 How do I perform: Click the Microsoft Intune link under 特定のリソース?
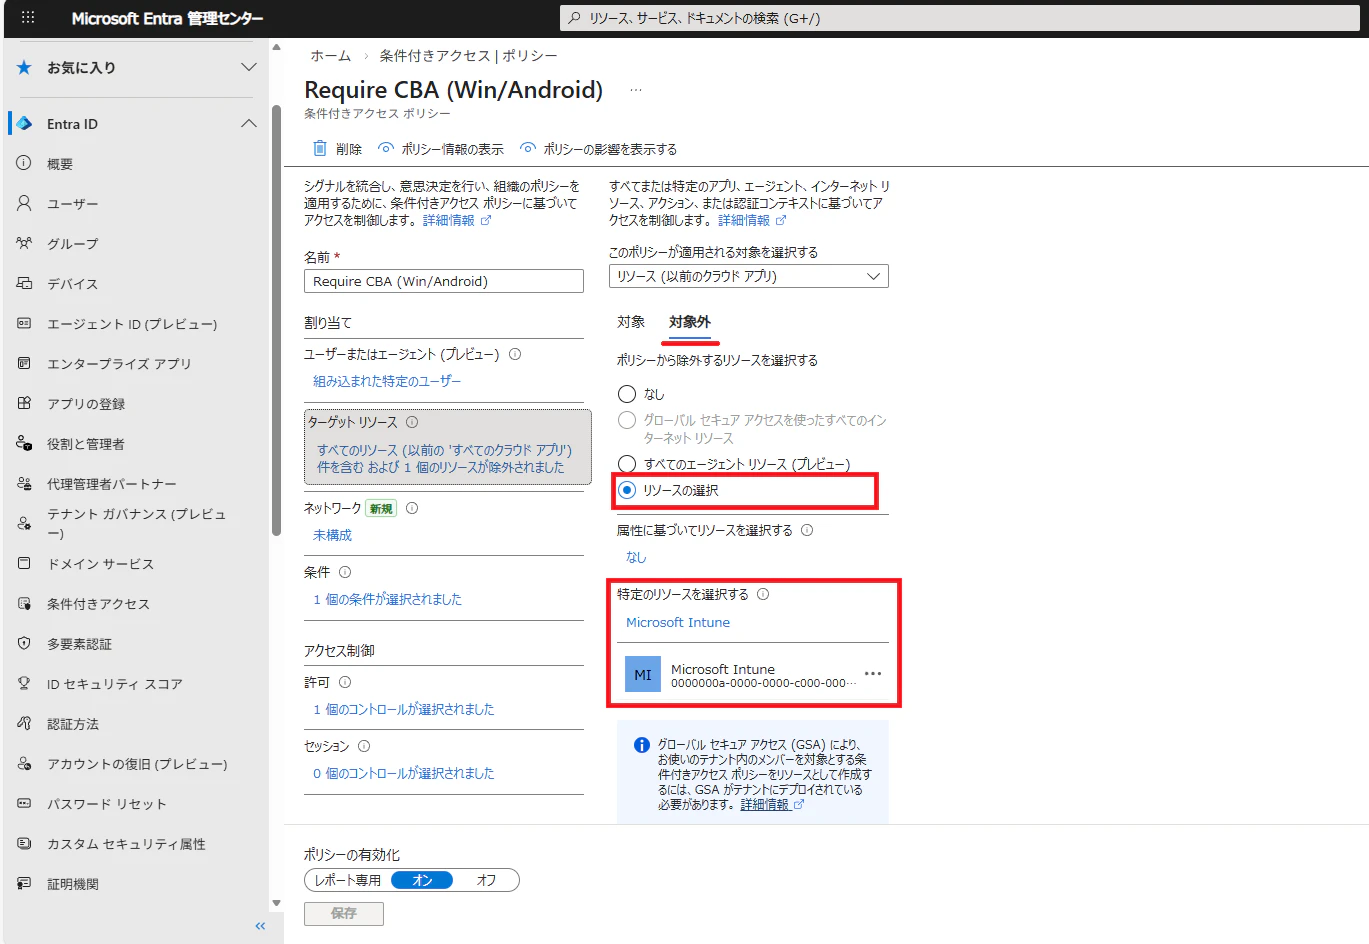point(678,622)
